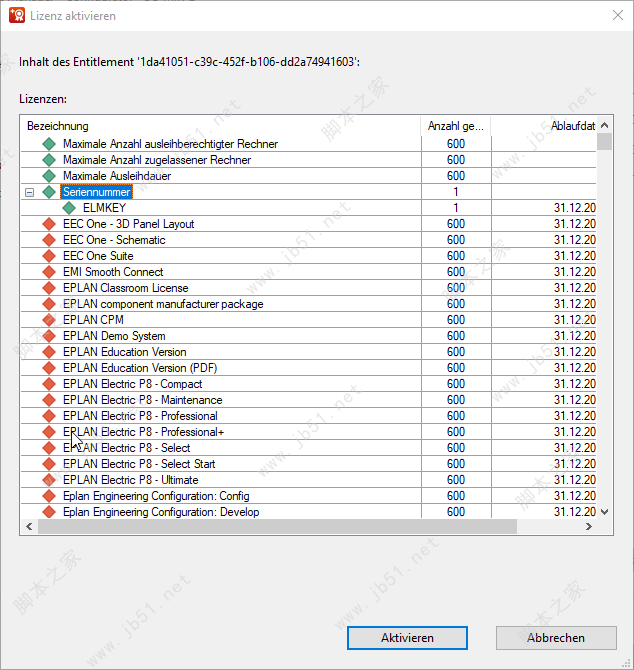Select 'EPLAN component manufacturer package' row text

(x=163, y=304)
